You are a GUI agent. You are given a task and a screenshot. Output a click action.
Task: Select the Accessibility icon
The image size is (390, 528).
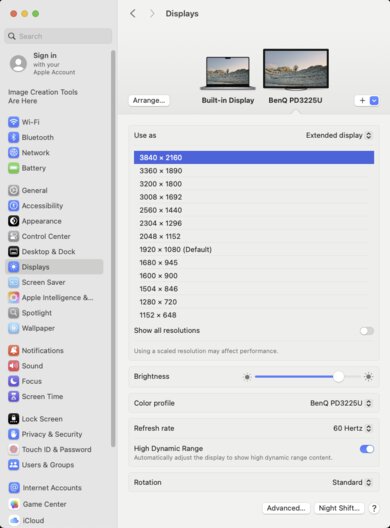click(13, 205)
